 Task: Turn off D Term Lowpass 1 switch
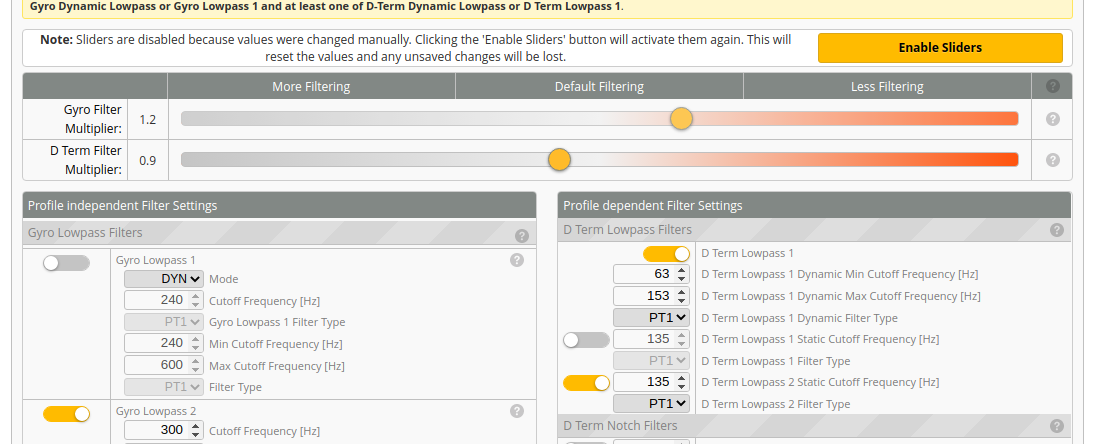(666, 254)
